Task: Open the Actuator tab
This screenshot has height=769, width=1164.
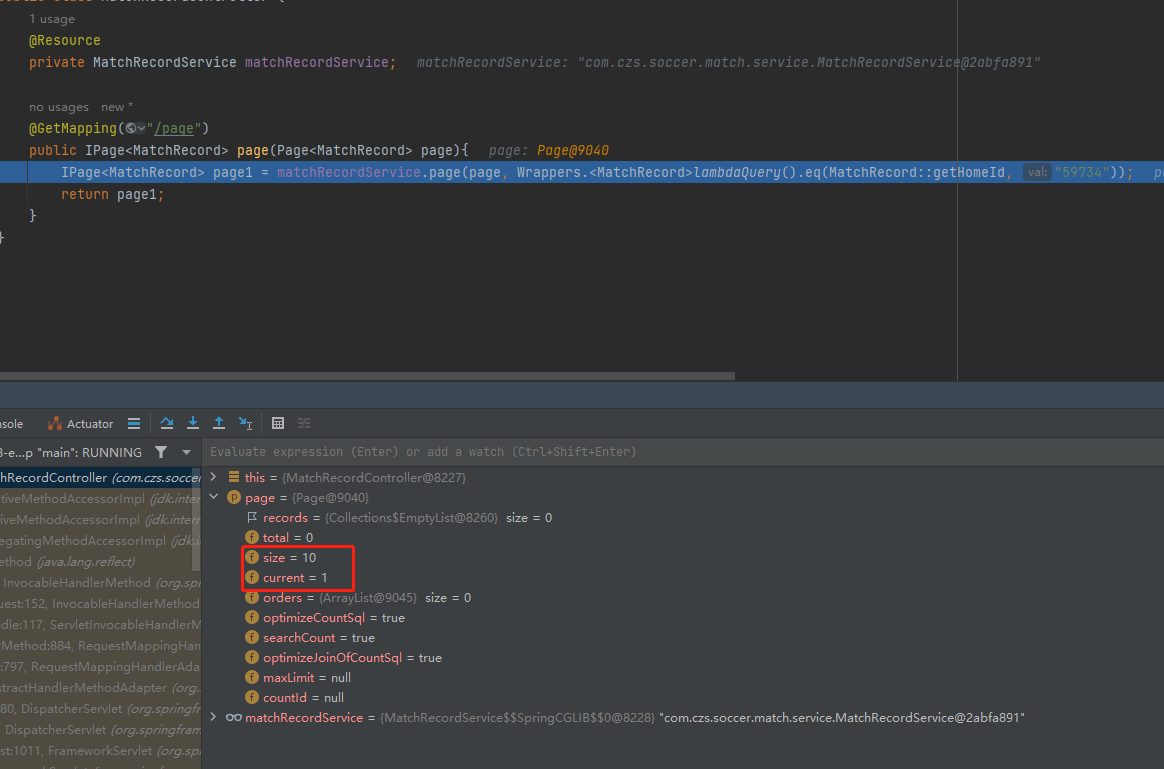Action: [81, 423]
